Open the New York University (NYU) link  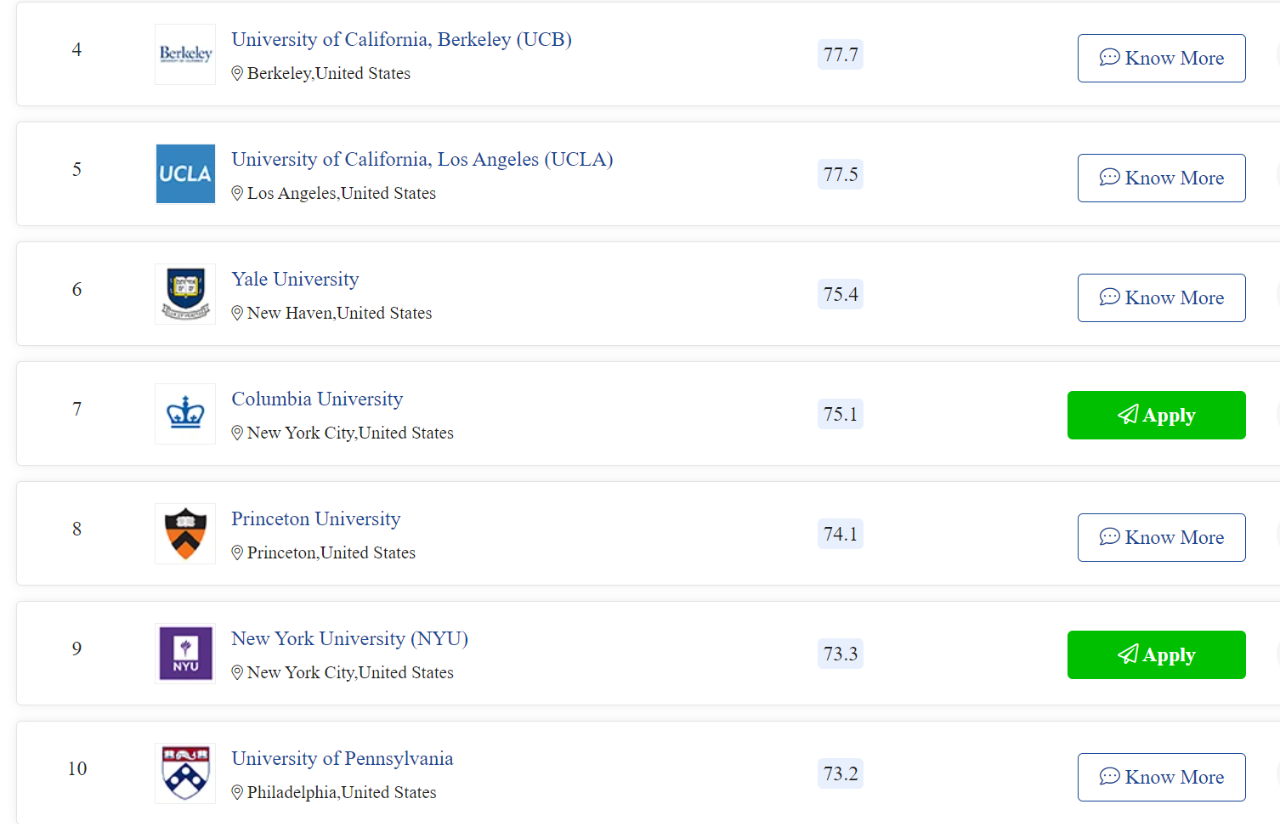[x=350, y=638]
